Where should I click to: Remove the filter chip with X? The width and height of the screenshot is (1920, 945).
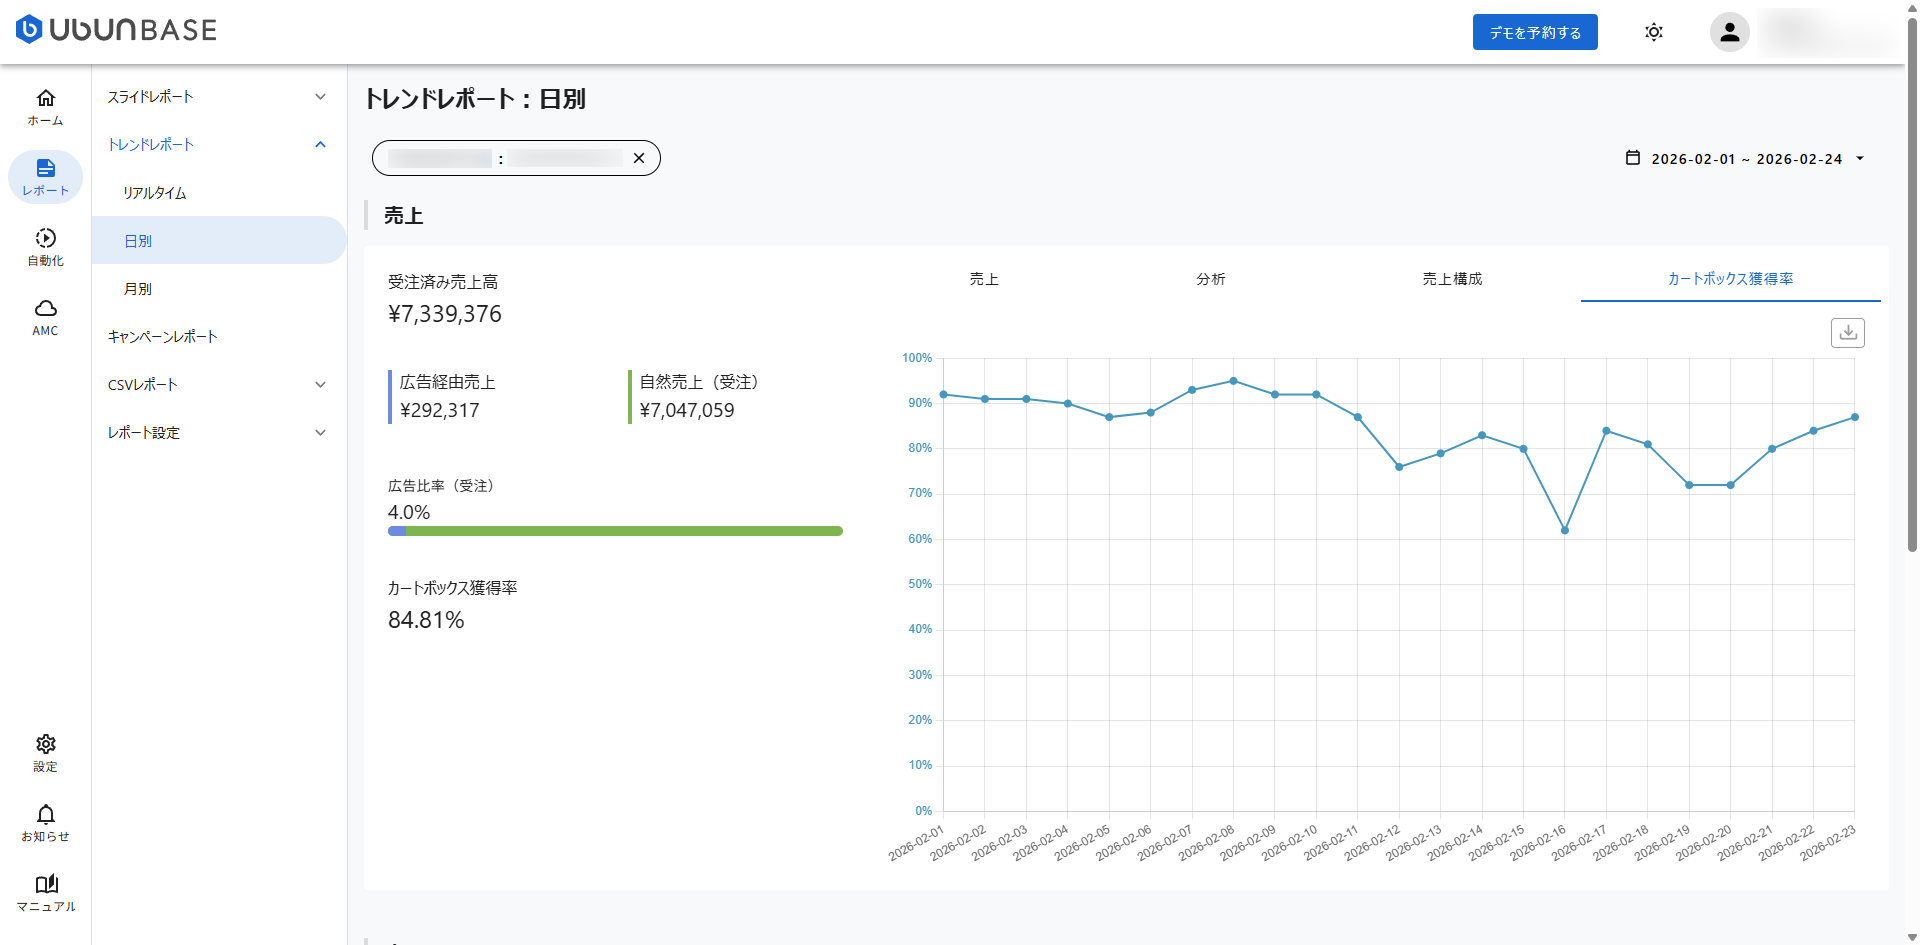(x=639, y=158)
